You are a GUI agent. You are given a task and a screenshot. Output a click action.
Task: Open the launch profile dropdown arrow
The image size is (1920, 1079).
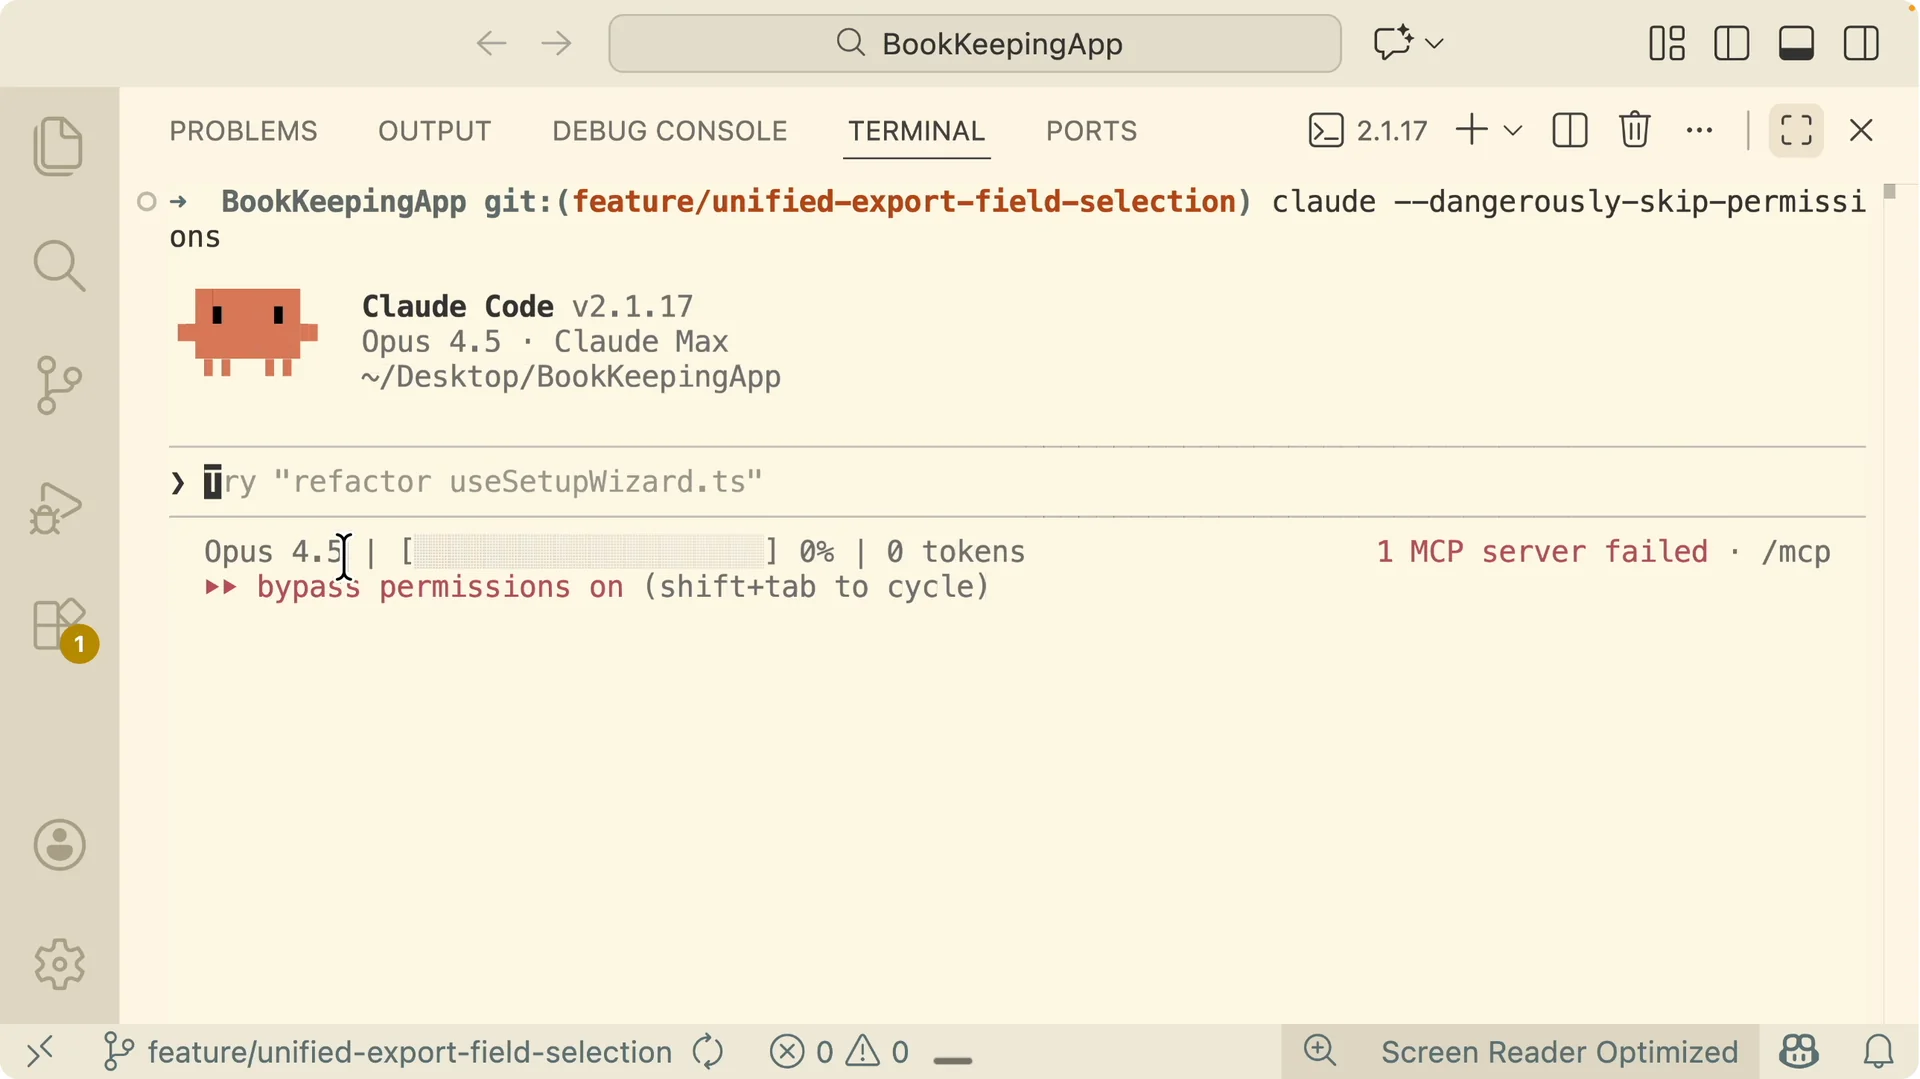click(x=1513, y=131)
